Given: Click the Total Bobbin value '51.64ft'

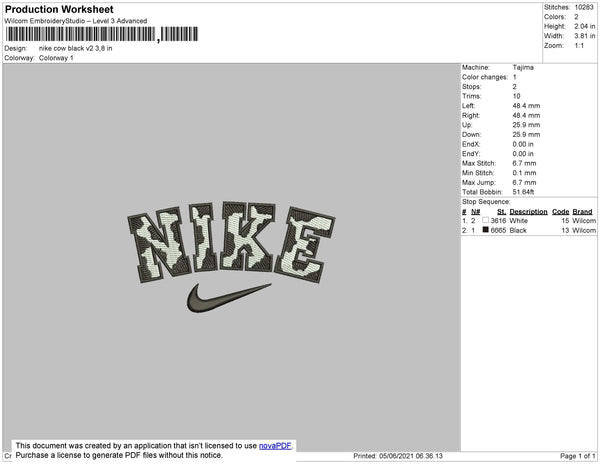Looking at the screenshot, I should pos(523,192).
